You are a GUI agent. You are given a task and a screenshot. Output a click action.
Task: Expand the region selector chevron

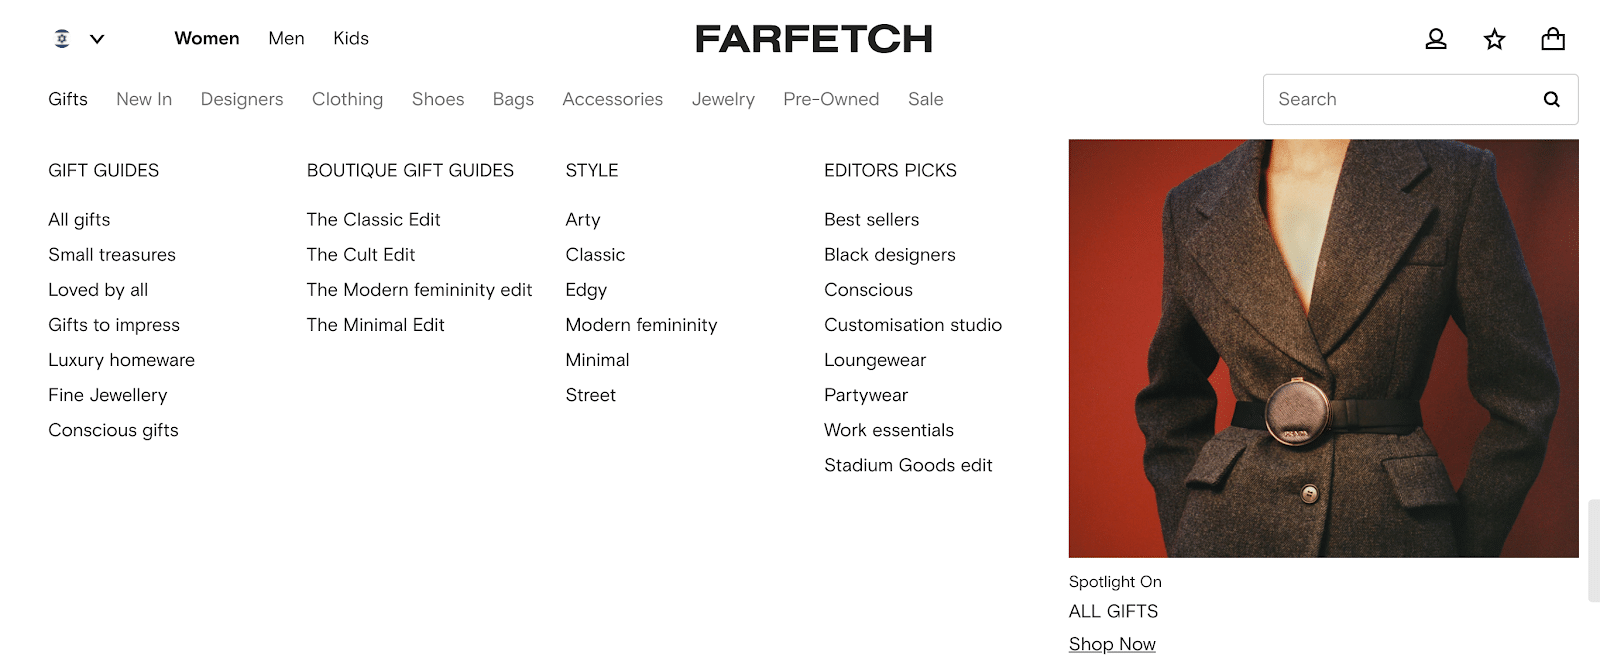coord(97,39)
